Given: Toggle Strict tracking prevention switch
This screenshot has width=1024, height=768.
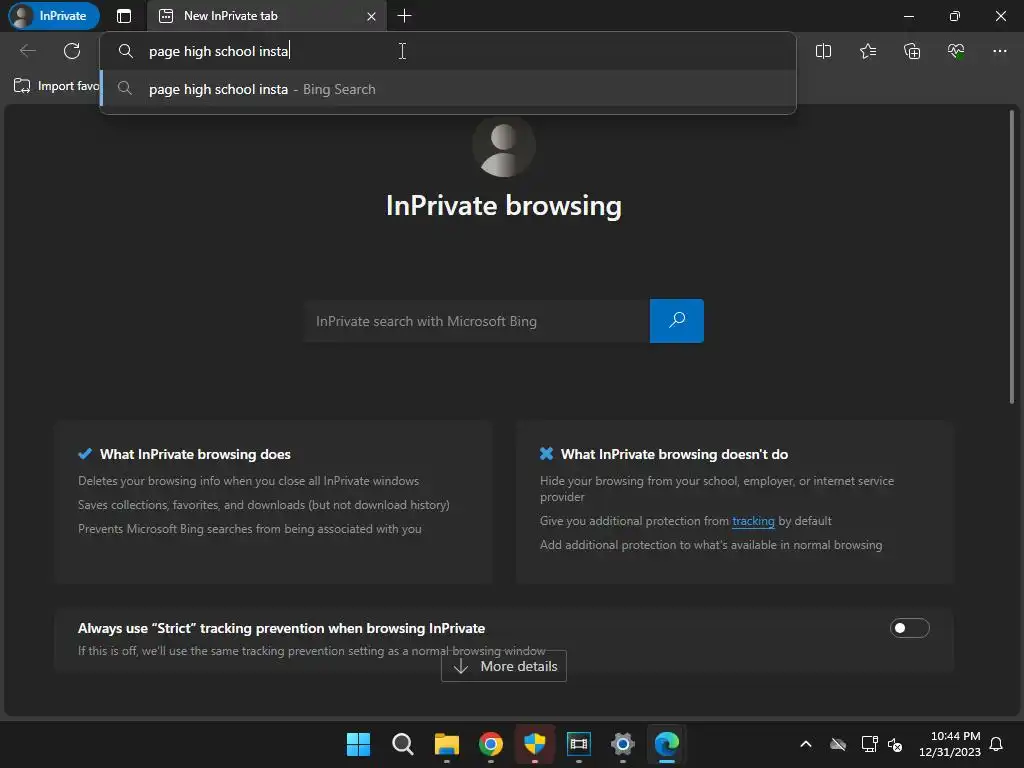Looking at the screenshot, I should 909,628.
